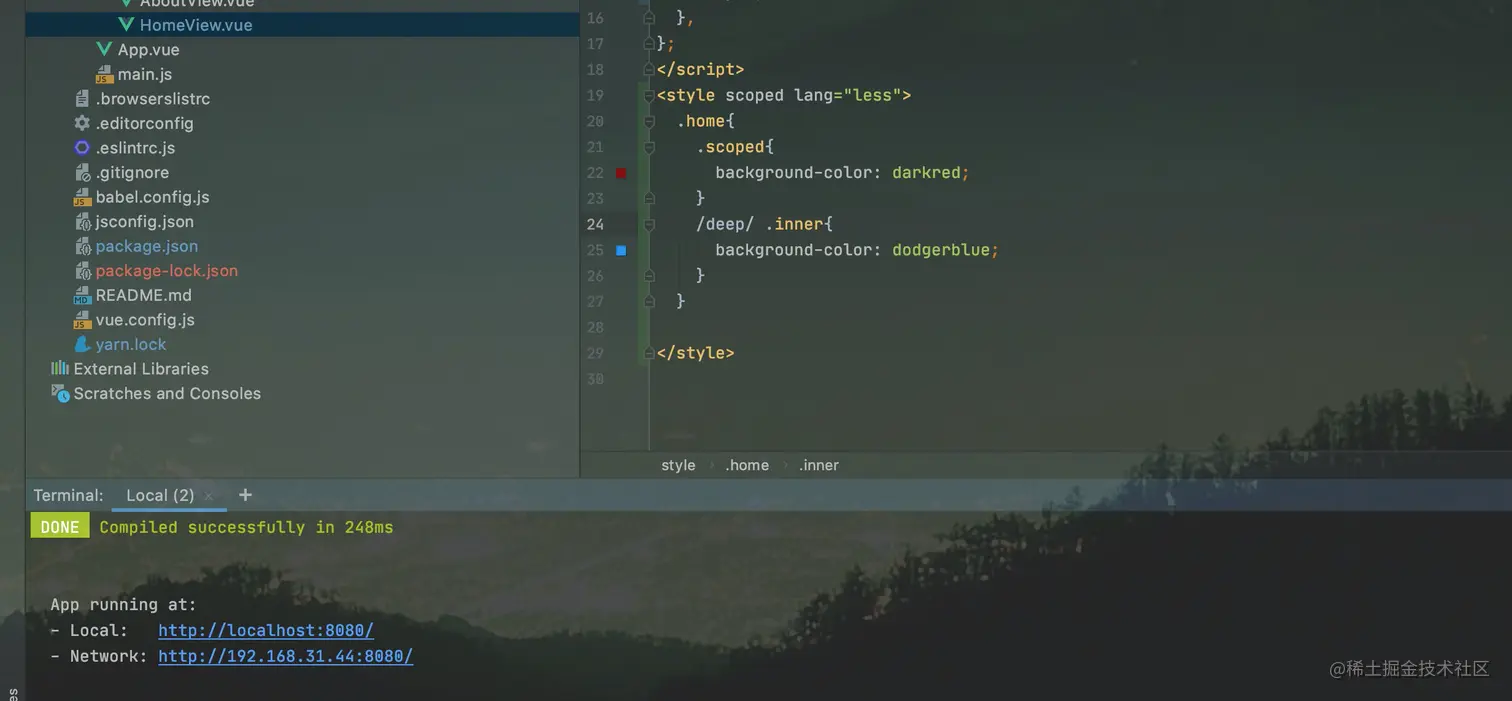
Task: Place cursor on 'dodgerblue' value
Action: (x=941, y=250)
